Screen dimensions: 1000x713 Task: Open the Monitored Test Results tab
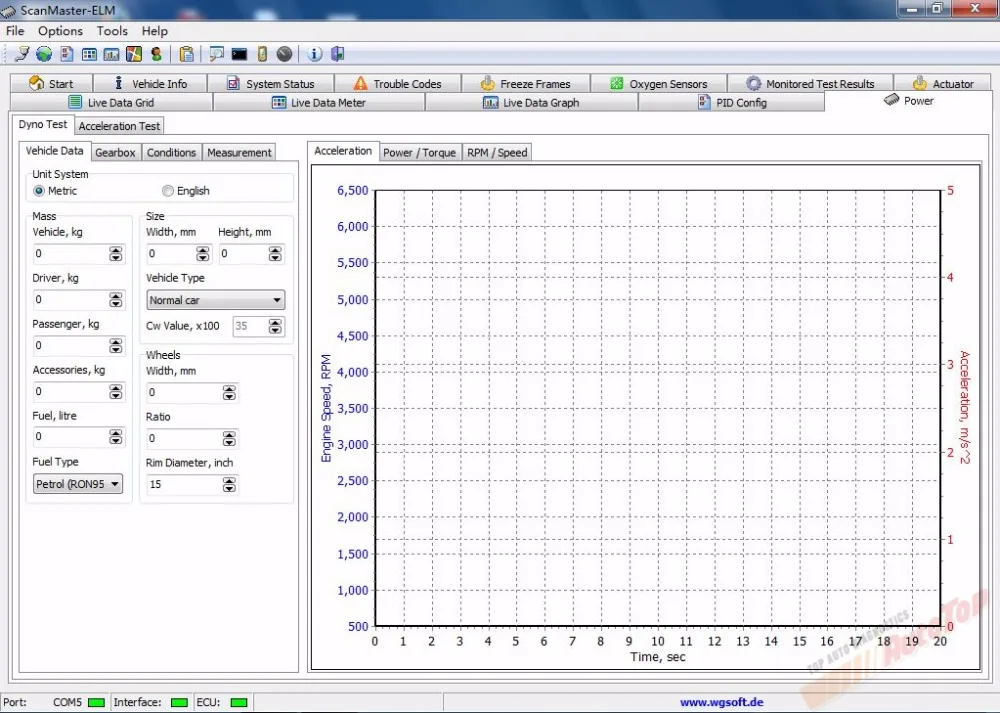pos(811,84)
